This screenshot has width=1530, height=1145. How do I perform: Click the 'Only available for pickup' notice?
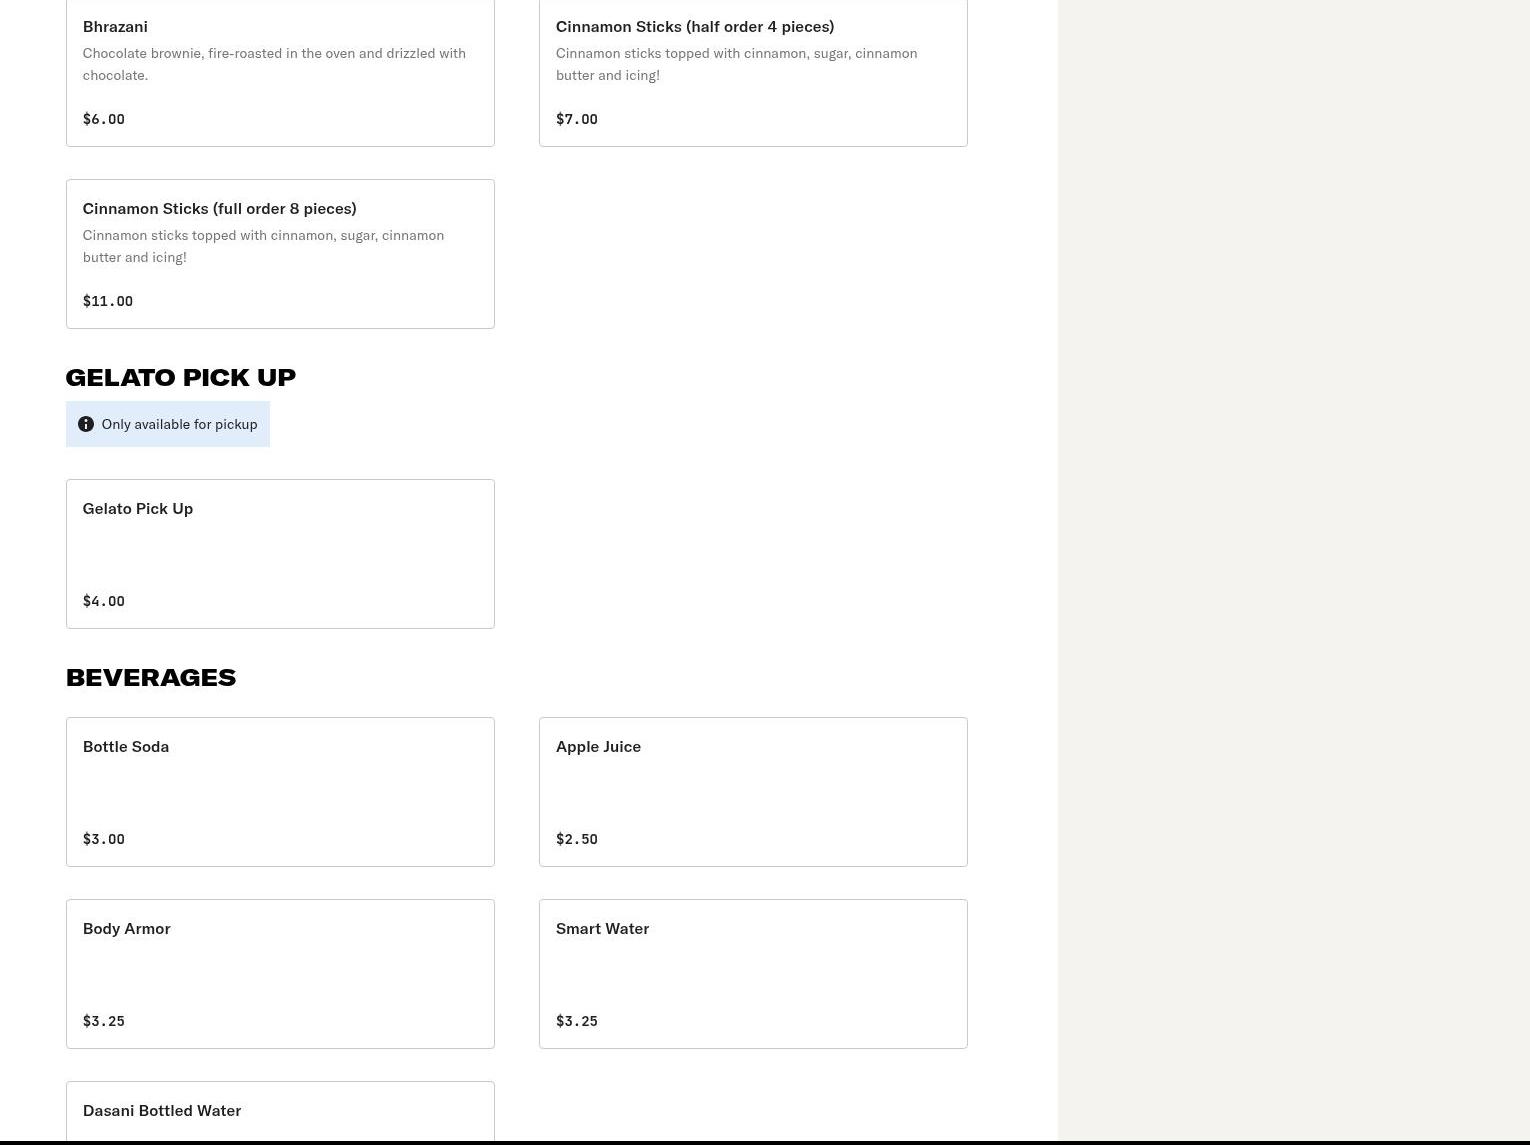(x=168, y=424)
